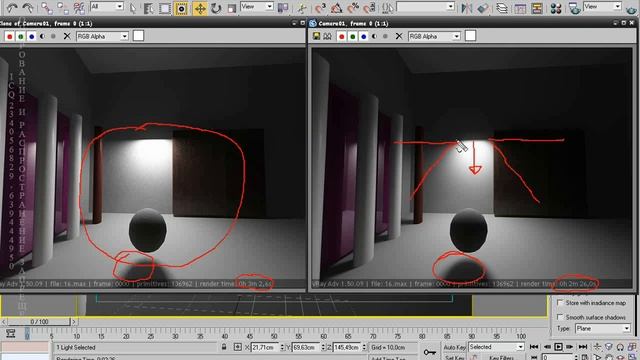Click the Align tool icon

click(x=482, y=8)
